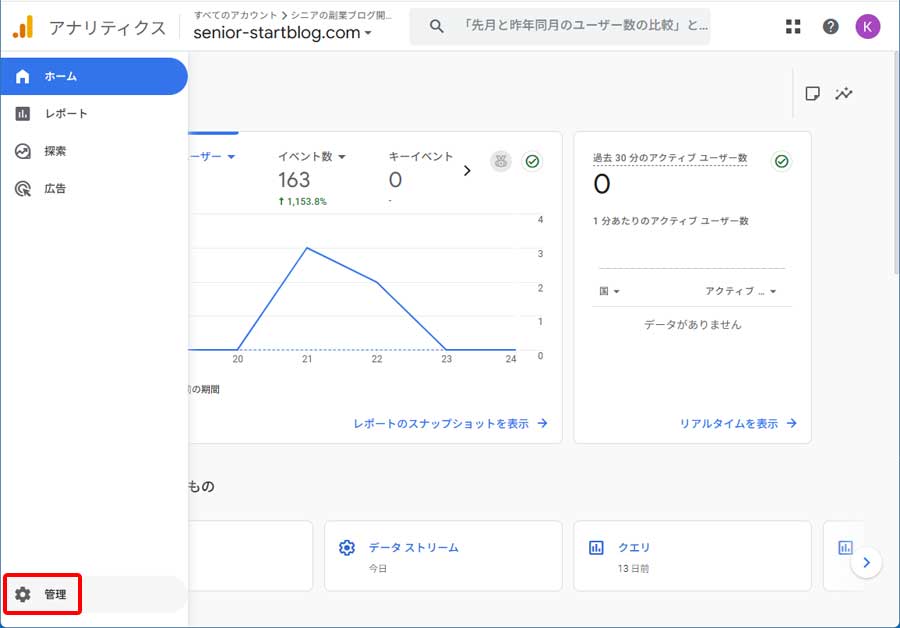Click the 管理 settings gear at bottom left
The width and height of the screenshot is (900, 628).
point(42,592)
